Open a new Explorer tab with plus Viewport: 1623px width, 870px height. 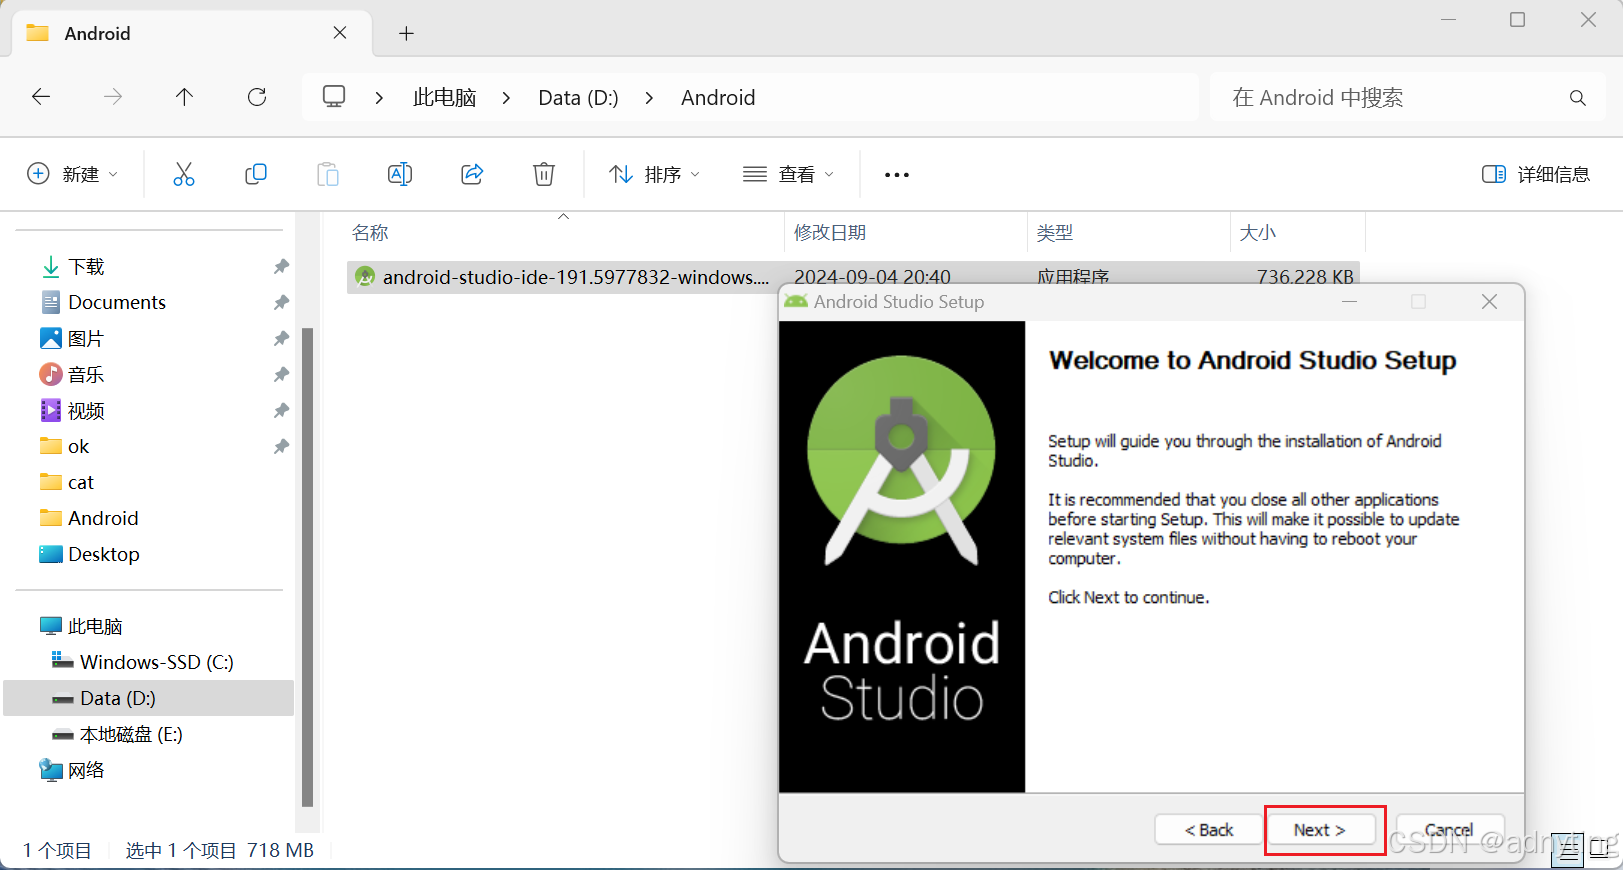pyautogui.click(x=406, y=34)
